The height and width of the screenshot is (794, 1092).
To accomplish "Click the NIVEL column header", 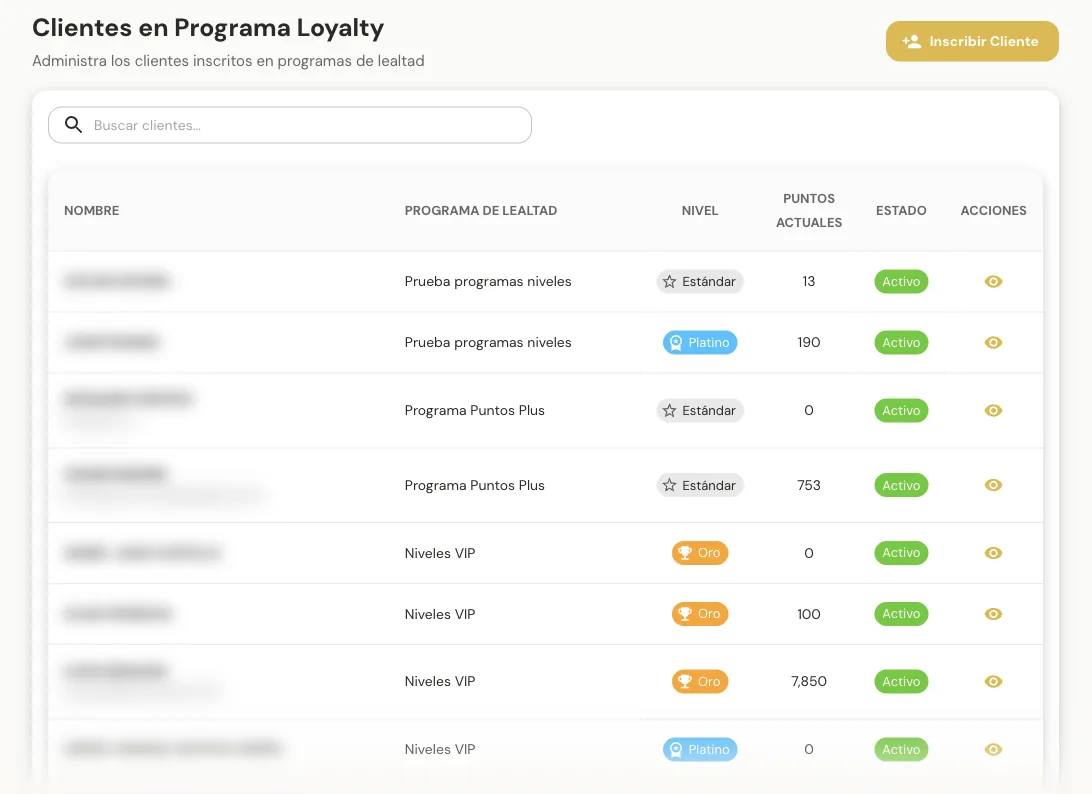I will (x=700, y=210).
